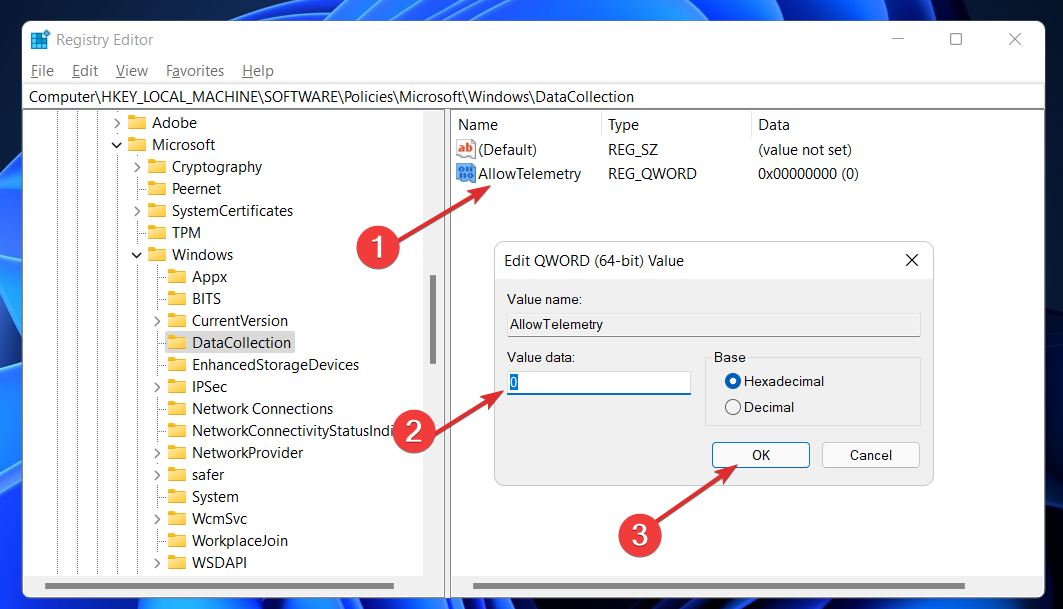
Task: Click the System folder icon
Action: 177,496
